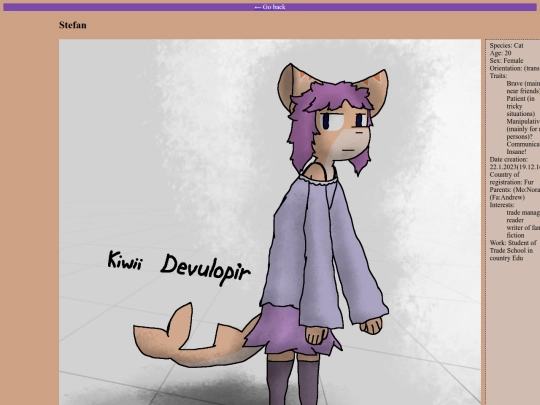The height and width of the screenshot is (405, 540).
Task: Select the 'Manipulative' trait entry
Action: (x=523, y=129)
